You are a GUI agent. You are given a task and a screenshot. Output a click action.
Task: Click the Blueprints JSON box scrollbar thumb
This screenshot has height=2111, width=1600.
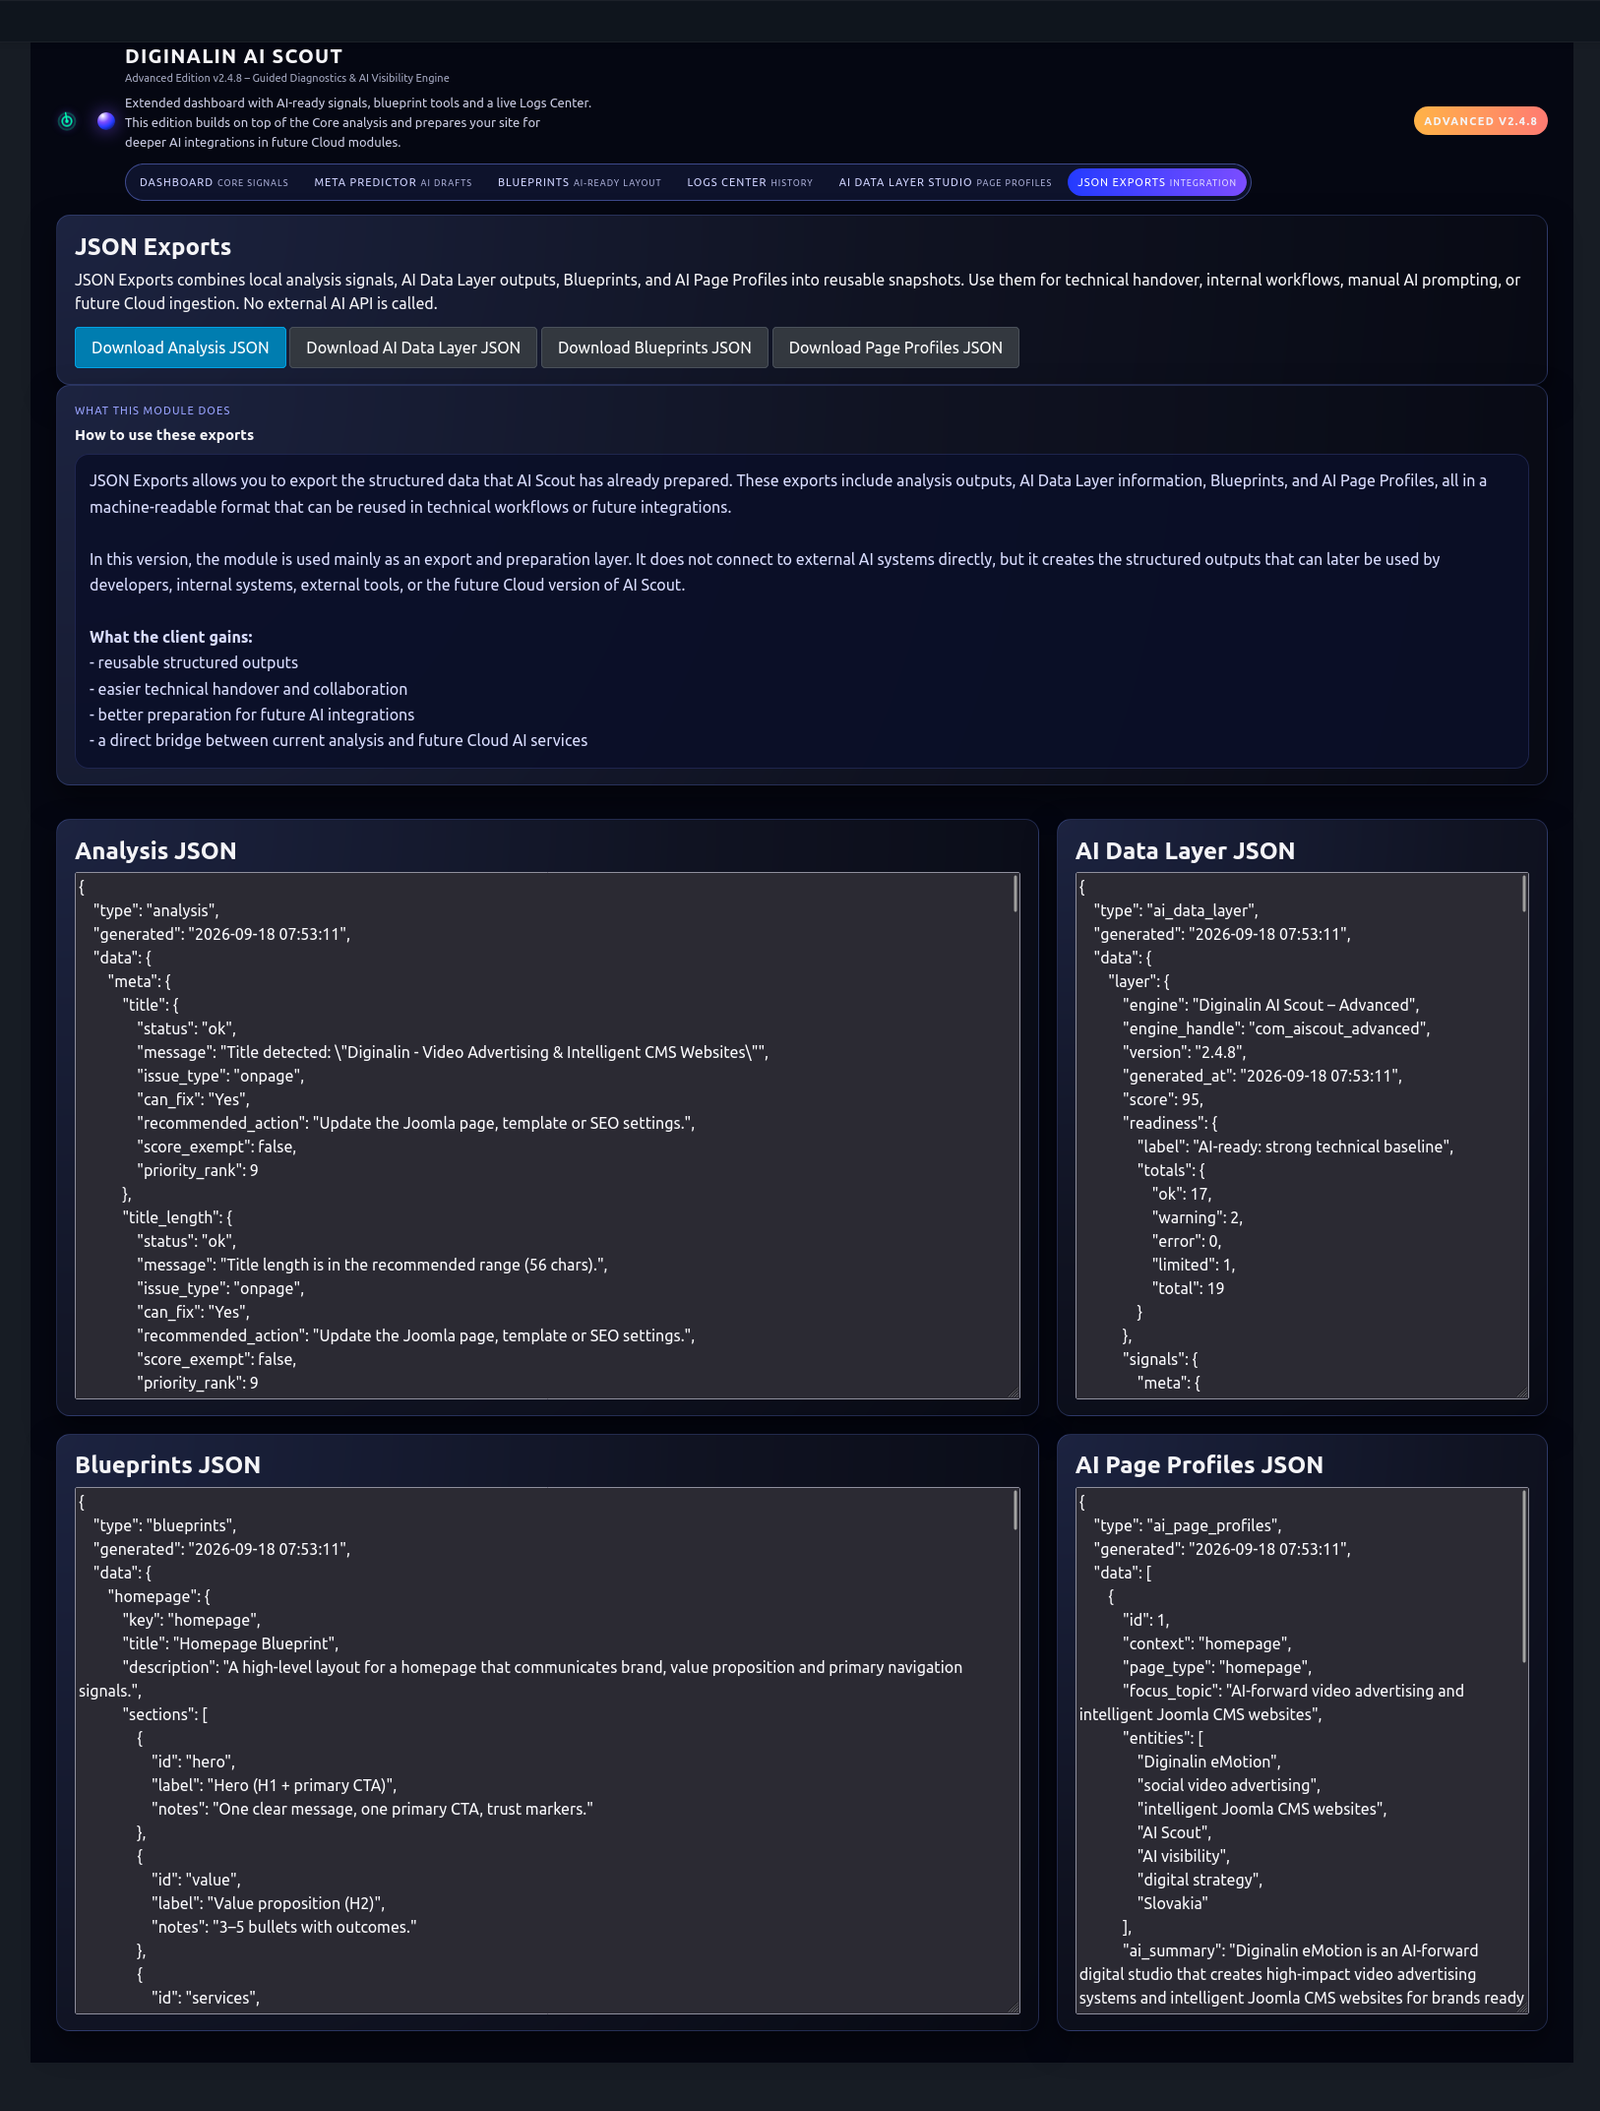coord(1015,1509)
